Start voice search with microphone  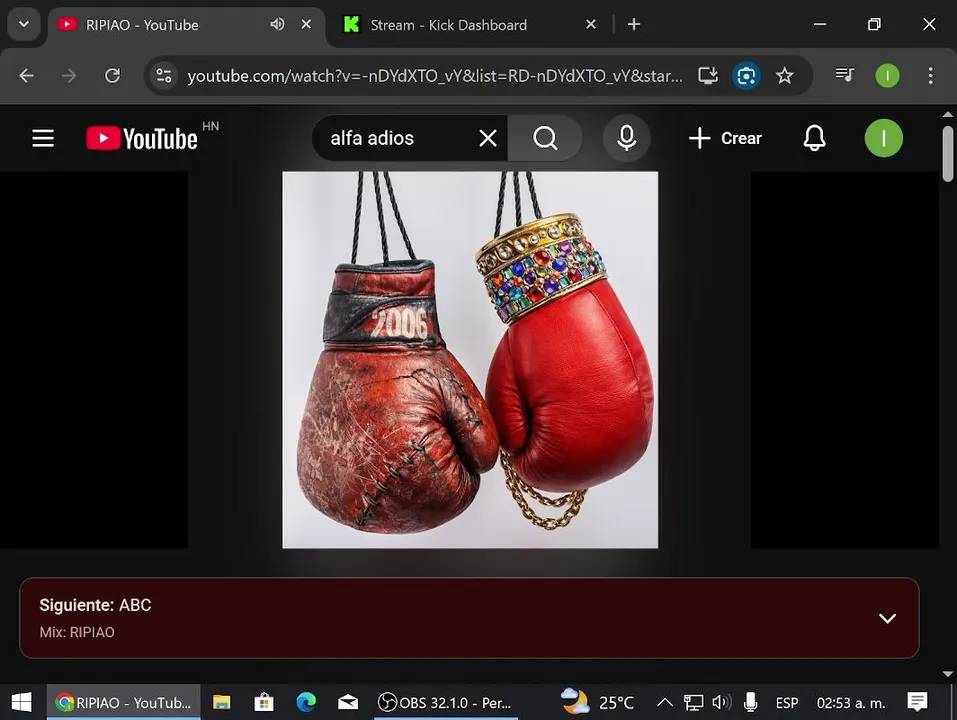[x=626, y=139]
